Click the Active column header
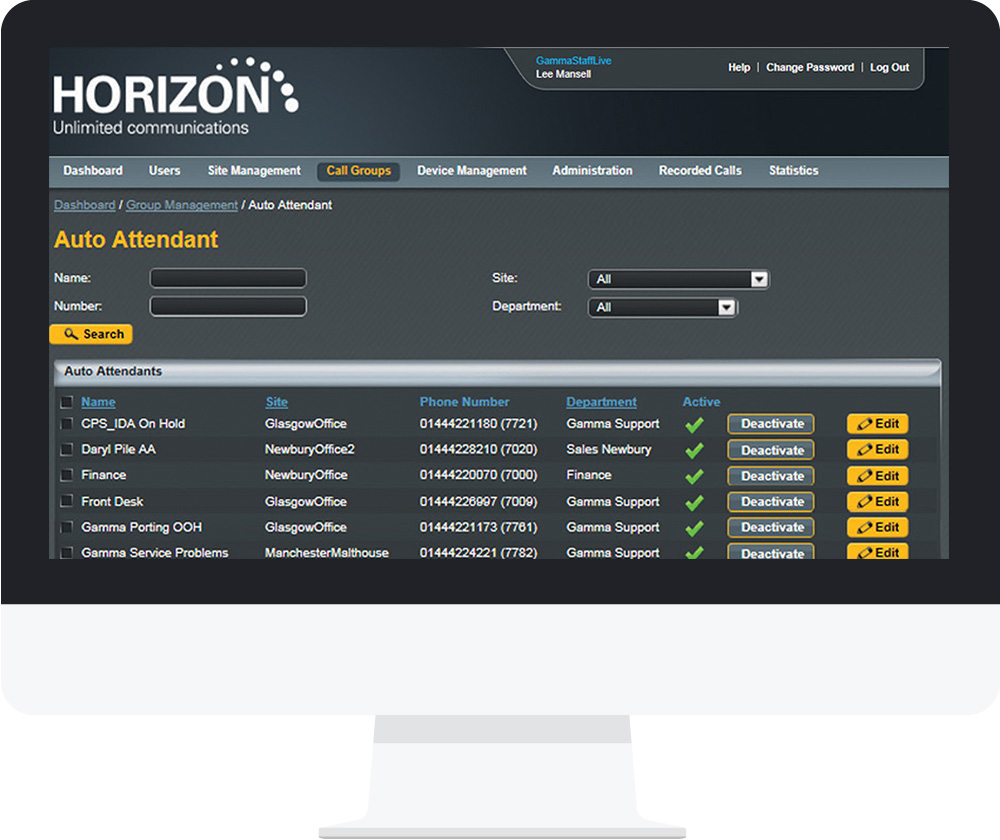 [702, 402]
